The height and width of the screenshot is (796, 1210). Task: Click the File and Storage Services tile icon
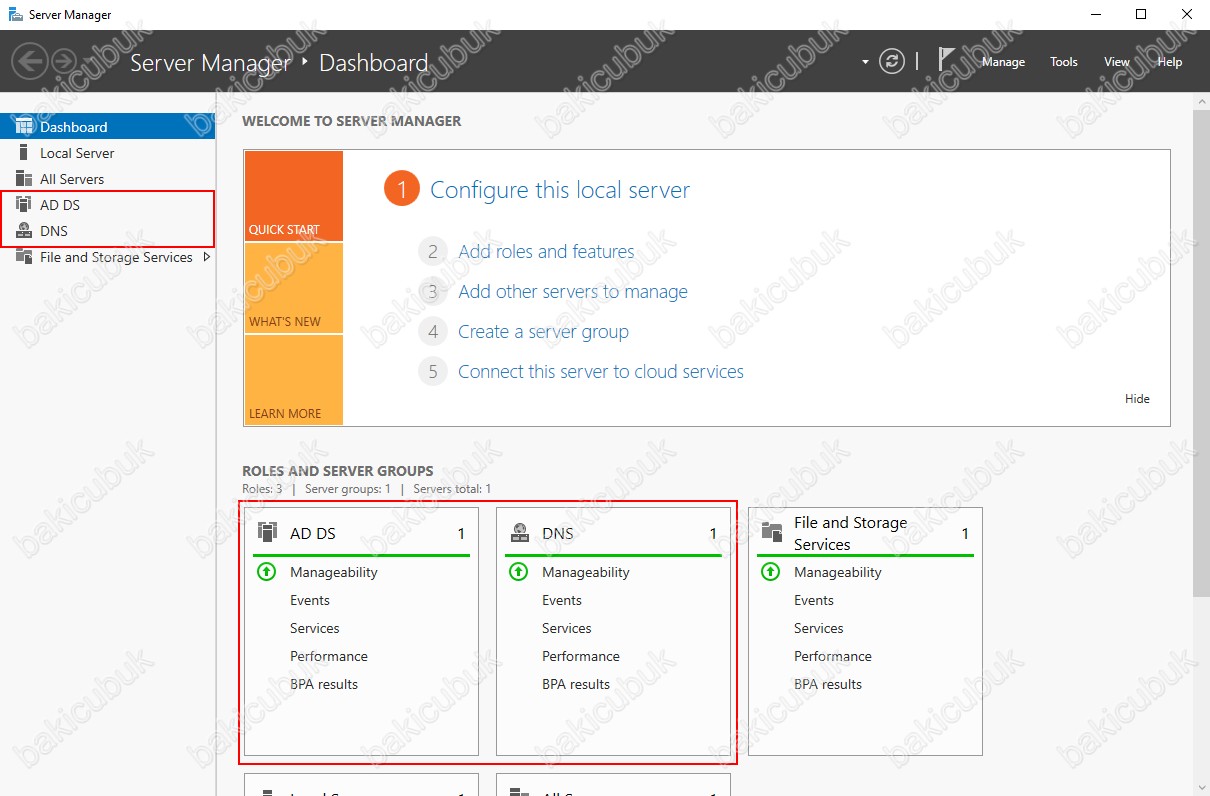tap(771, 532)
